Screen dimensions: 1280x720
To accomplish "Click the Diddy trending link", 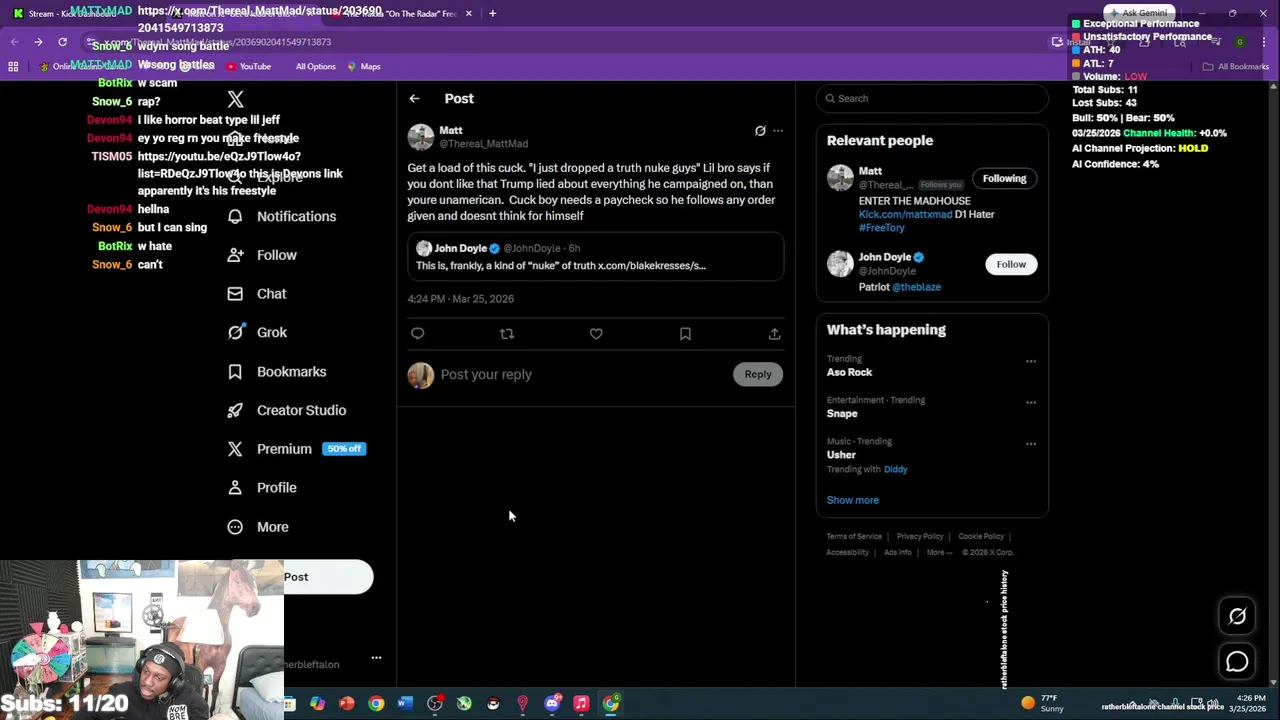I will 895,469.
